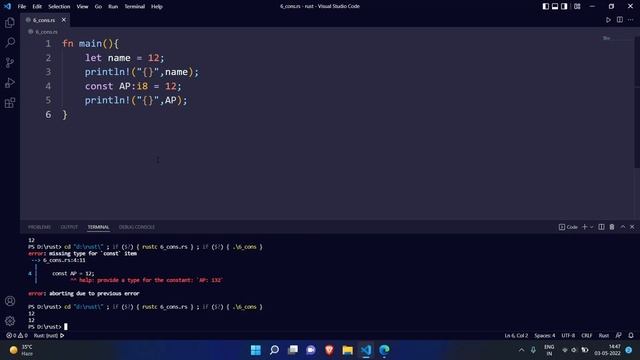640x360 pixels.
Task: Click 'let name = 12;' line
Action: coord(124,58)
